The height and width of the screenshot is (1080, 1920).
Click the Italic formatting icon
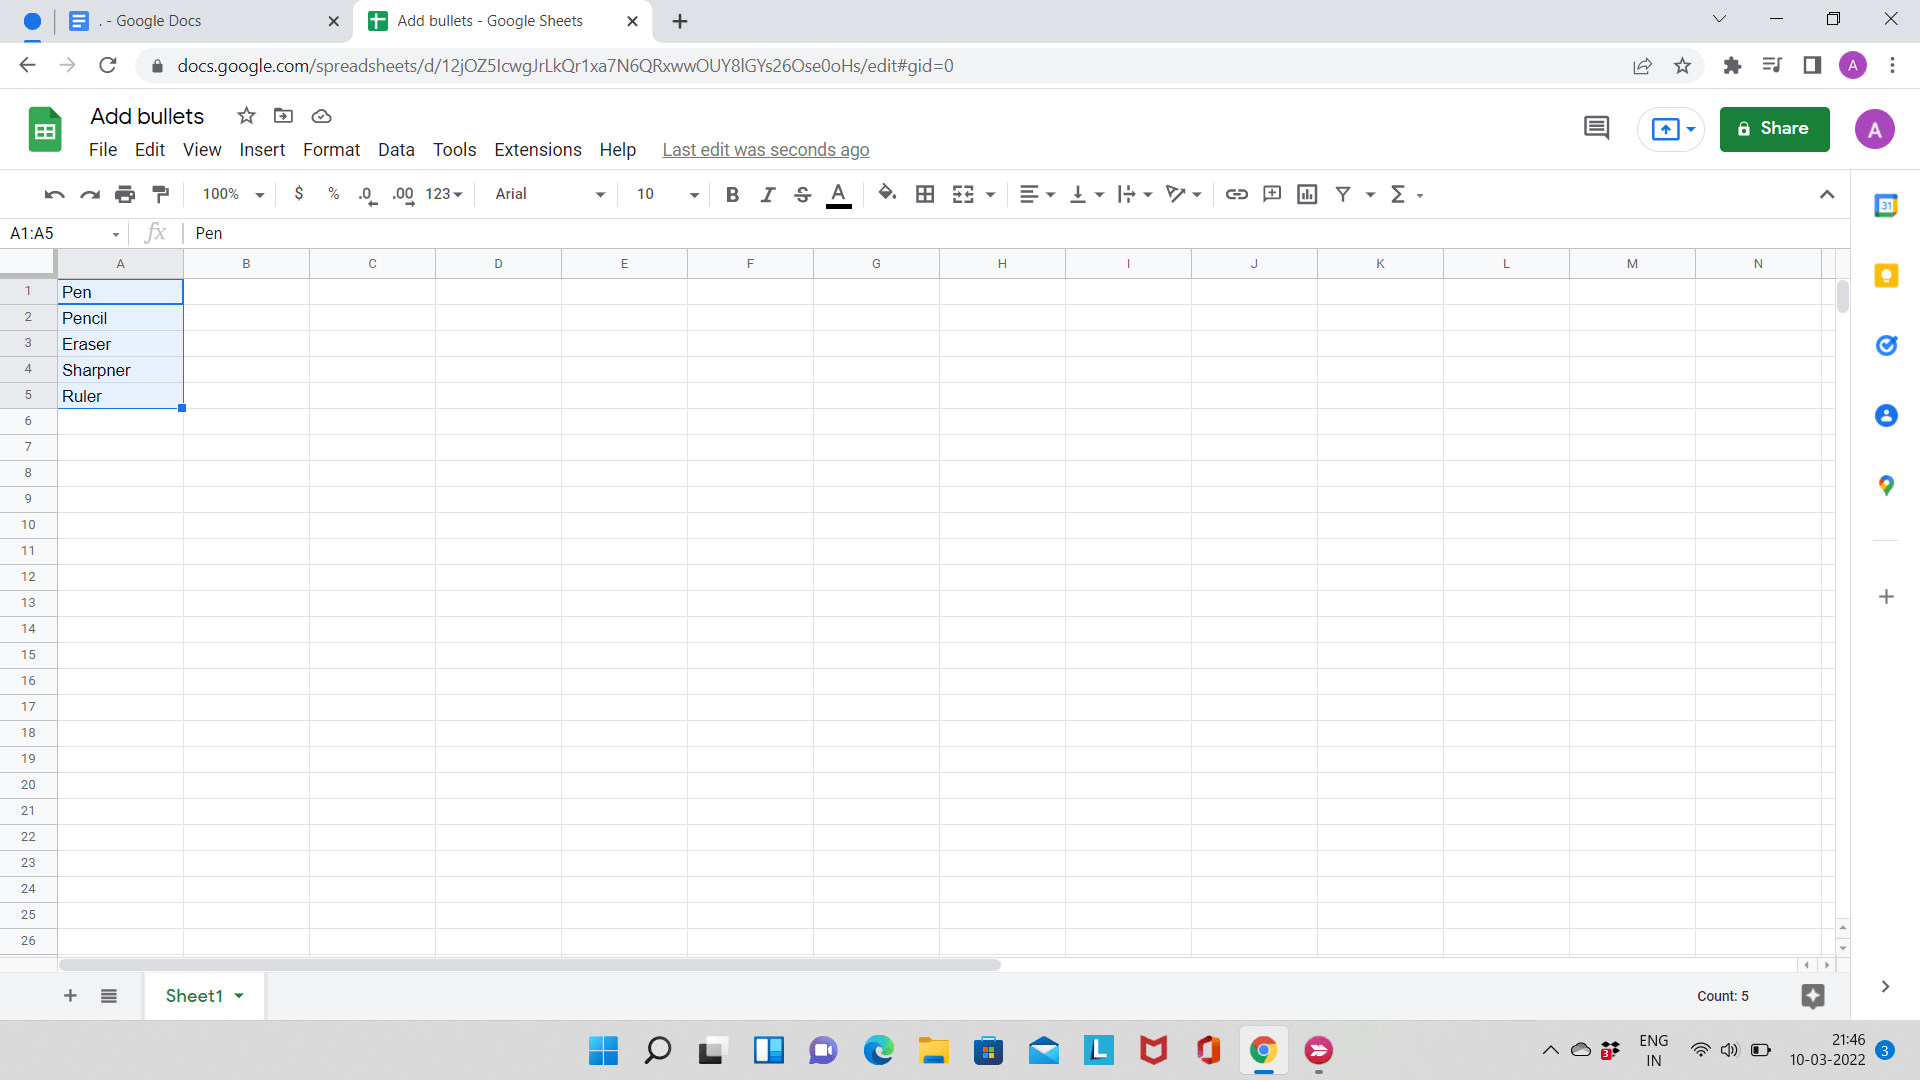click(x=766, y=194)
